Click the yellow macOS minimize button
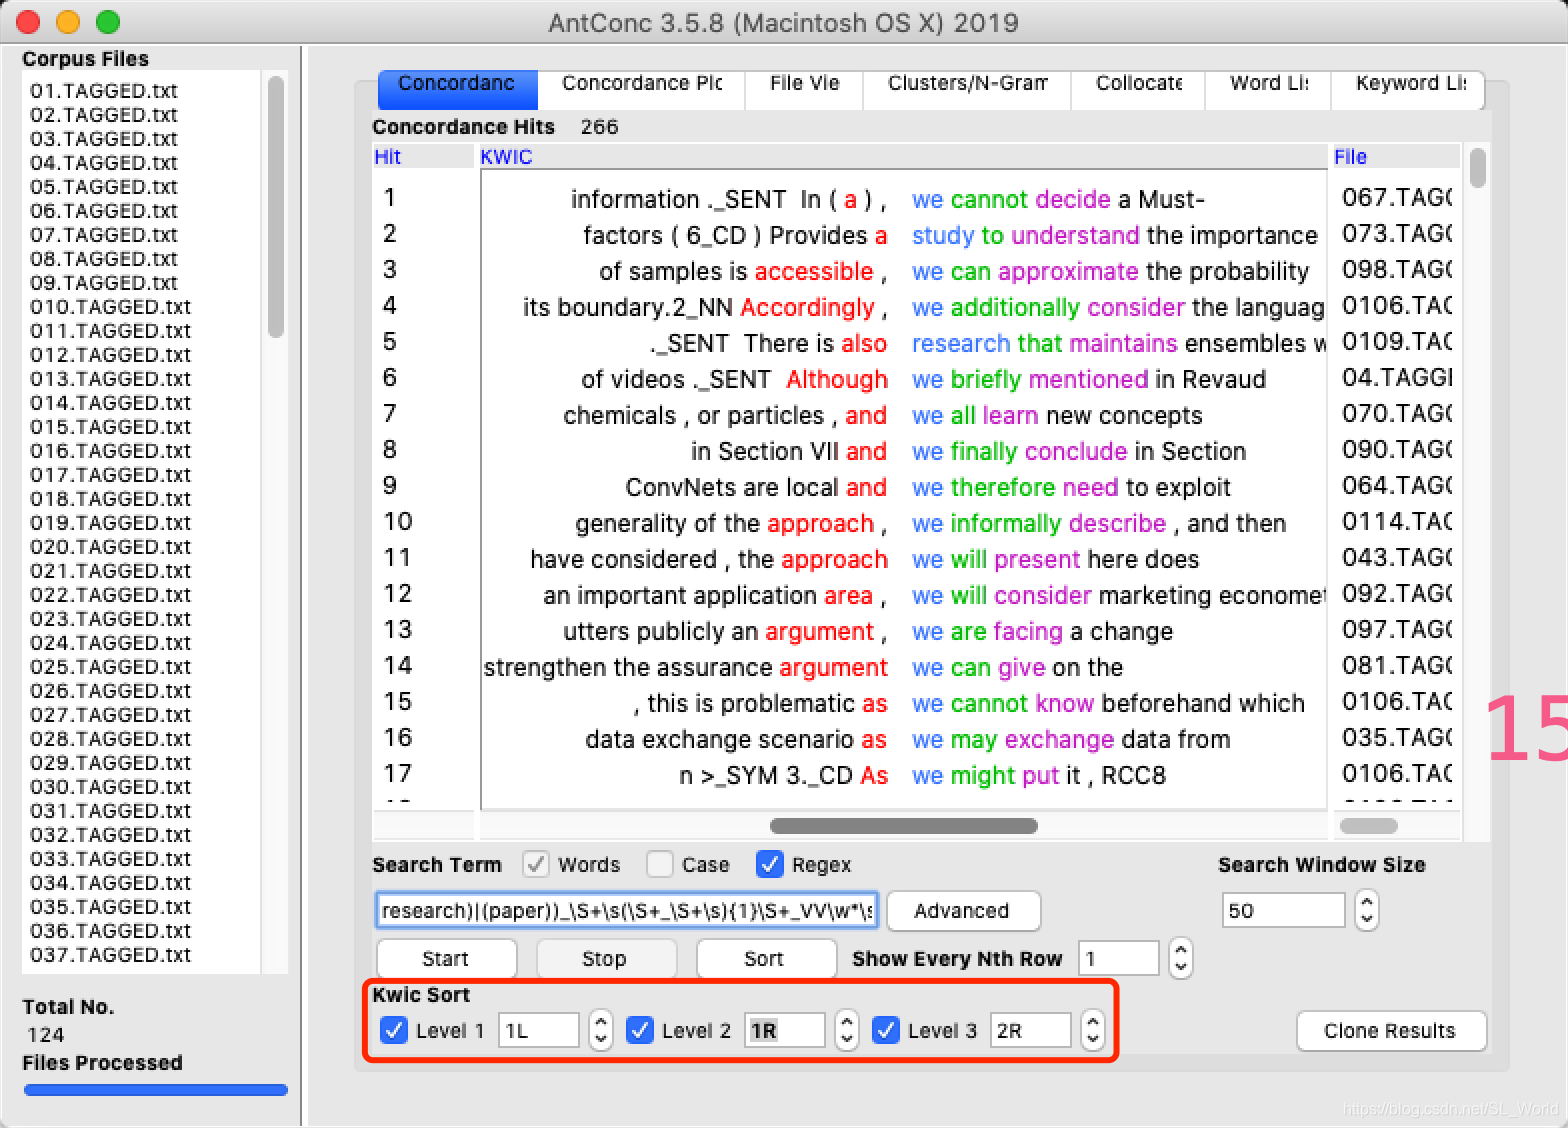Viewport: 1568px width, 1128px height. pos(68,22)
